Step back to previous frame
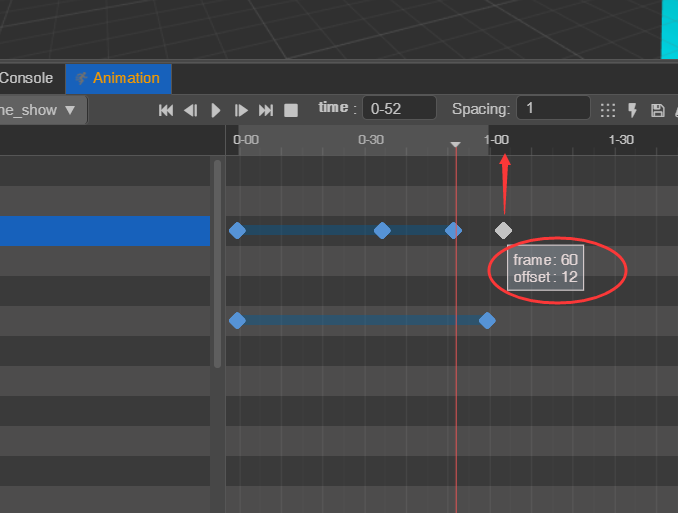Screen dimensions: 678x513 tap(191, 110)
